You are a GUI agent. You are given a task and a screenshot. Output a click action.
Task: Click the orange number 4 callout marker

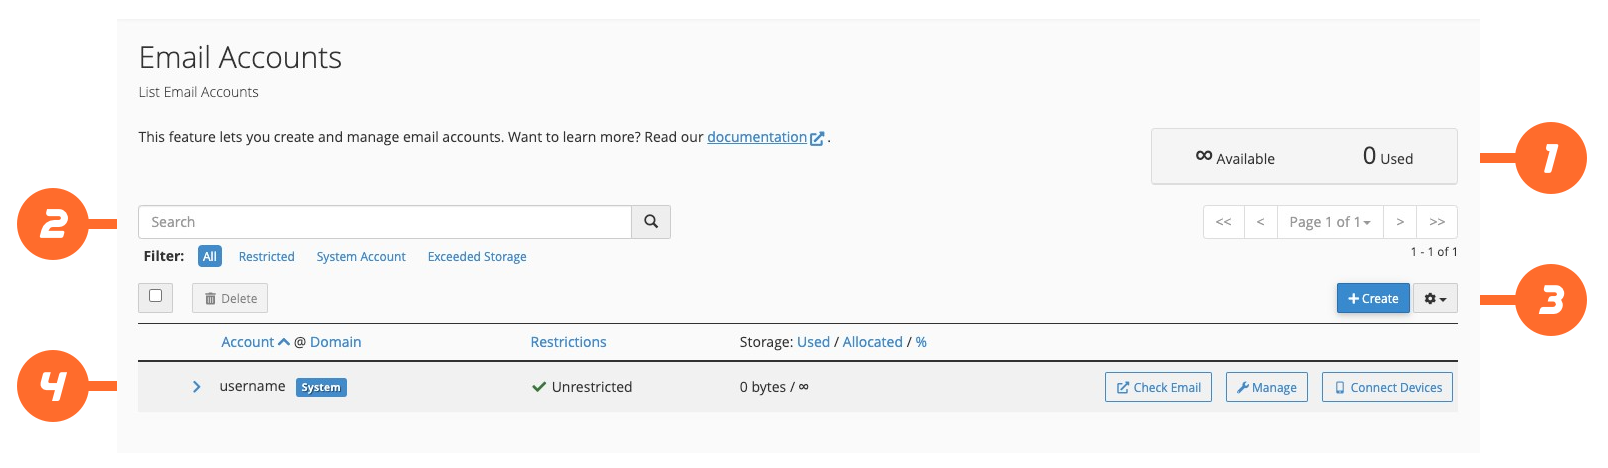53,386
